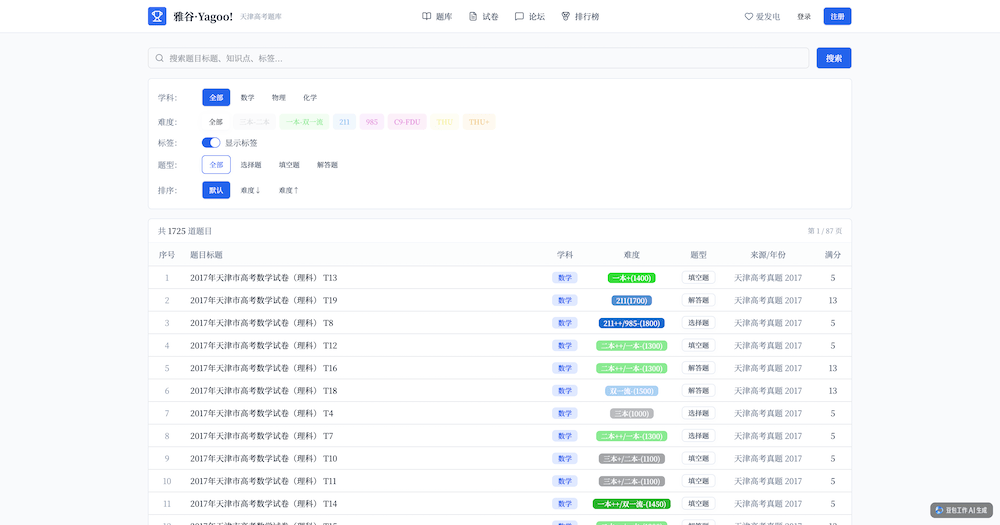Viewport: 1000px width, 525px height.
Task: Select the yellow THU difficulty chip
Action: click(x=445, y=122)
